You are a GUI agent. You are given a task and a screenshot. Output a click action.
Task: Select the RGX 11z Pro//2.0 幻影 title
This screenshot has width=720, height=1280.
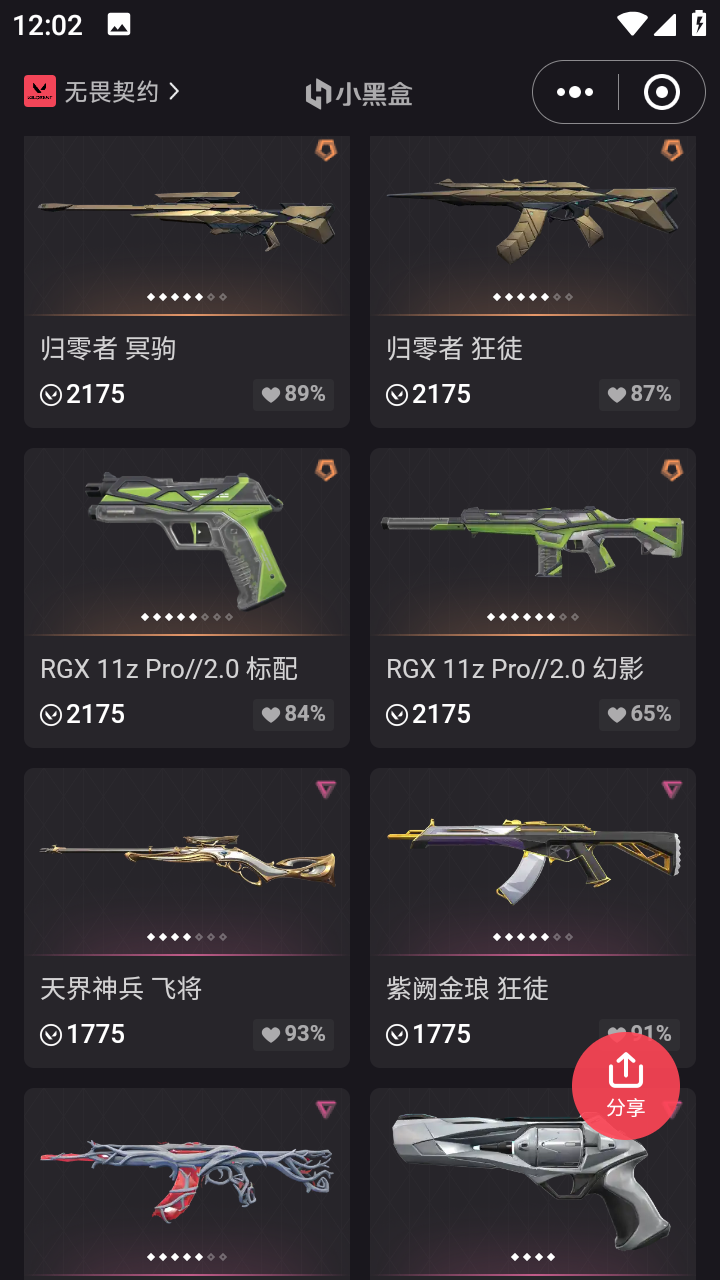[x=515, y=668]
